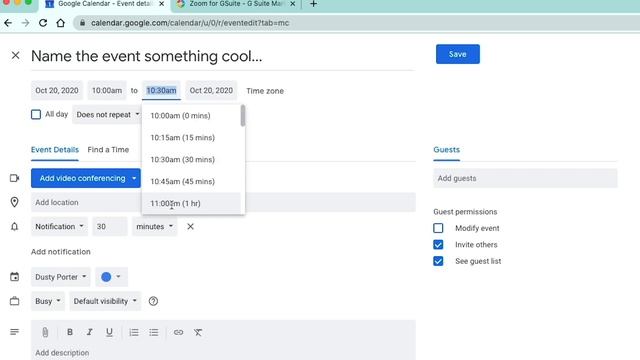Open the Default visibility dropdown
This screenshot has width=640, height=360.
pos(105,301)
